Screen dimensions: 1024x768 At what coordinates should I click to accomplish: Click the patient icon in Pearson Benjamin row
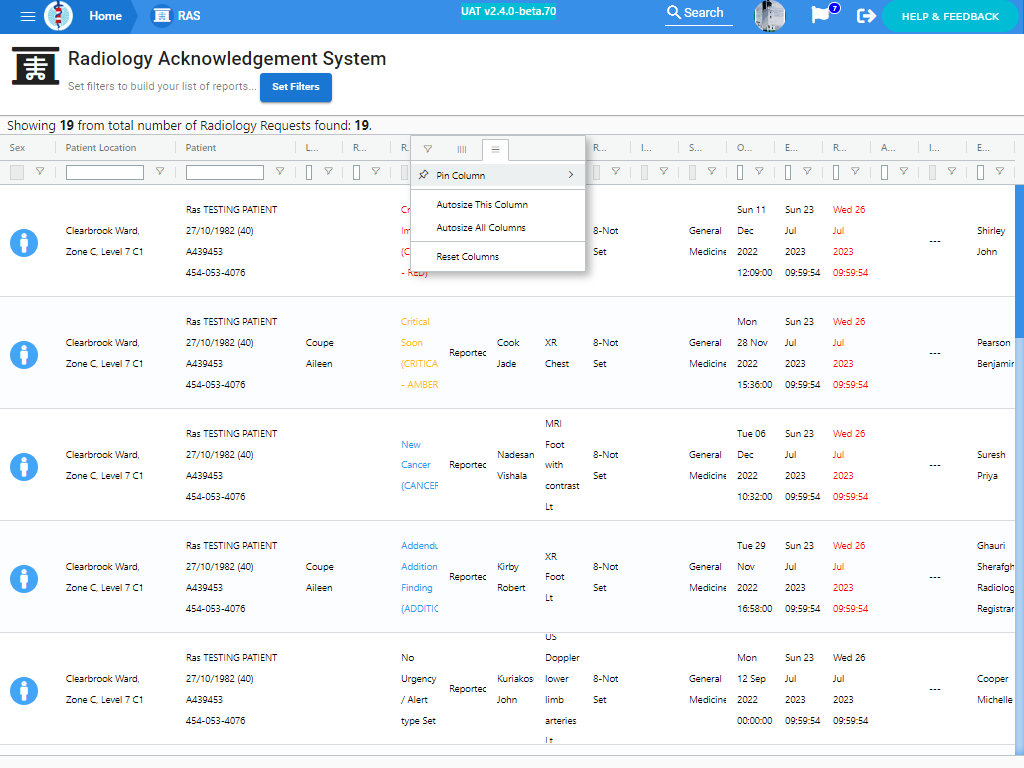pos(24,355)
